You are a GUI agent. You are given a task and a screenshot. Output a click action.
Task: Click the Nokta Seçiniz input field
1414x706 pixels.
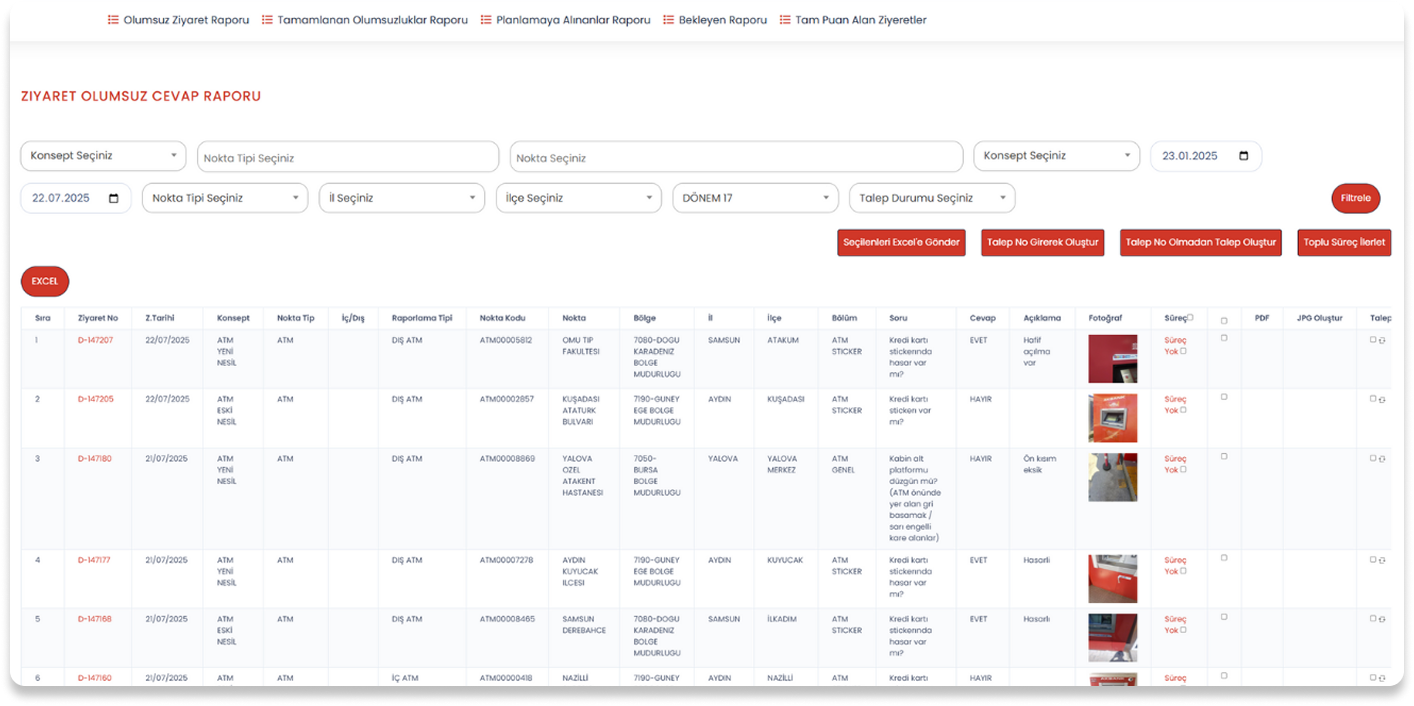[736, 157]
